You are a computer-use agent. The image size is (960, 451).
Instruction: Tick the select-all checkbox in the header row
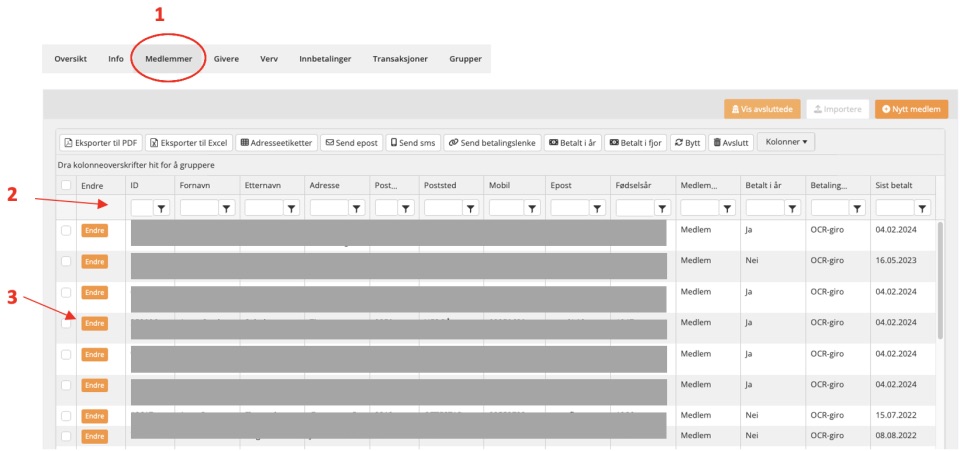[x=66, y=185]
